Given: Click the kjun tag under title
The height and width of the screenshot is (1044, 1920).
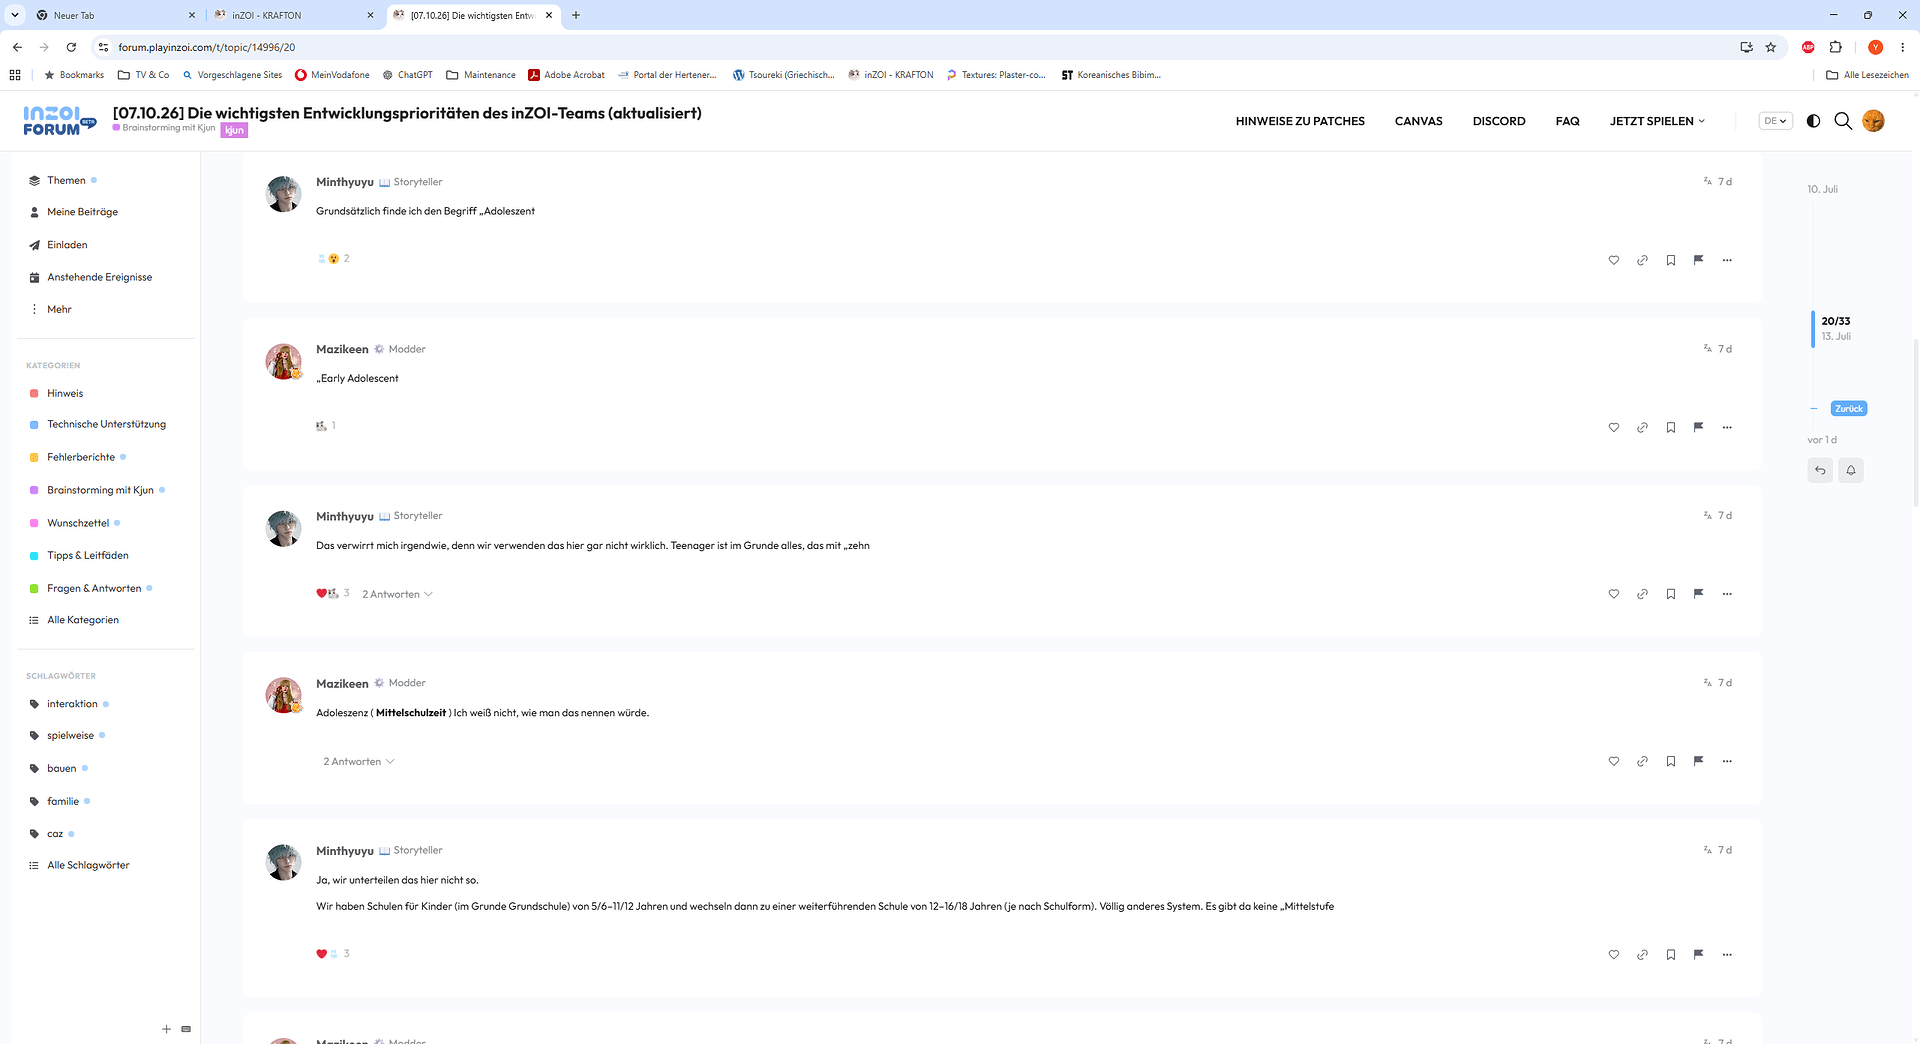Looking at the screenshot, I should pyautogui.click(x=234, y=130).
